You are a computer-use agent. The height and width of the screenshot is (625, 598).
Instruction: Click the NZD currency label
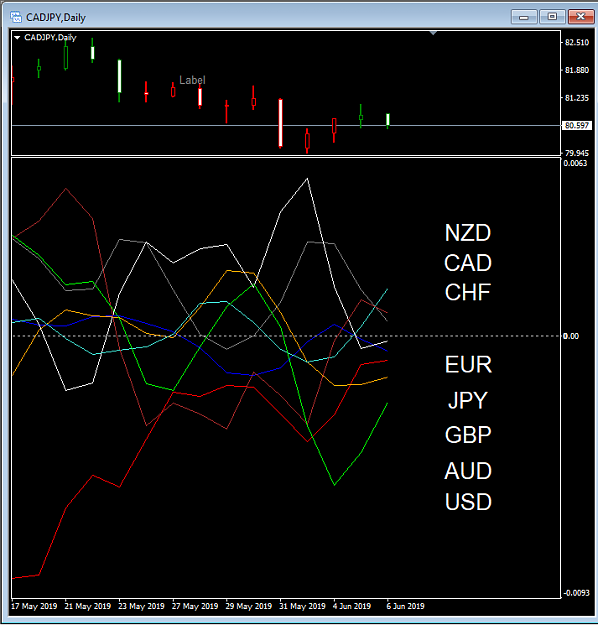pos(468,233)
